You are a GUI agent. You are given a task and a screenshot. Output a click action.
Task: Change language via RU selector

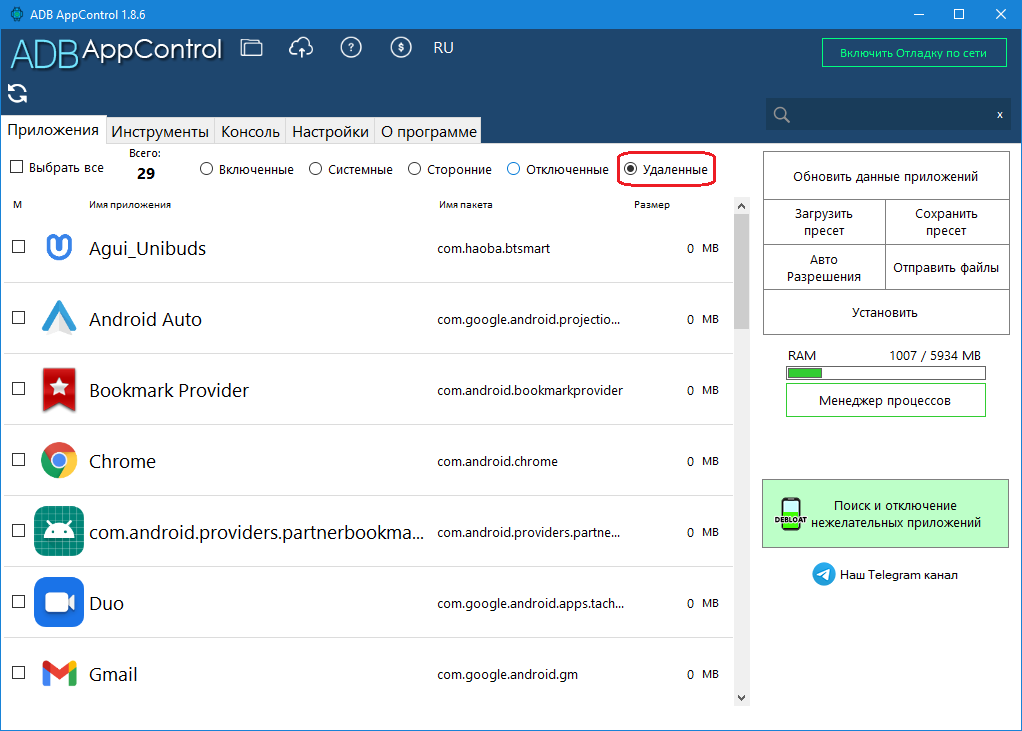(443, 48)
